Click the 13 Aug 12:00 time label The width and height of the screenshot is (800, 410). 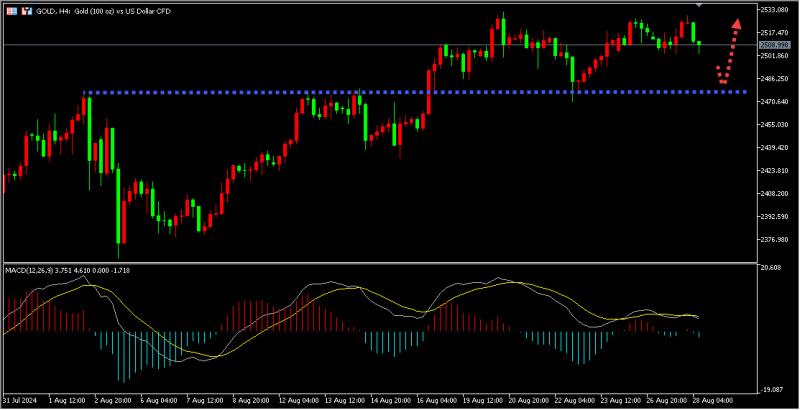point(344,400)
